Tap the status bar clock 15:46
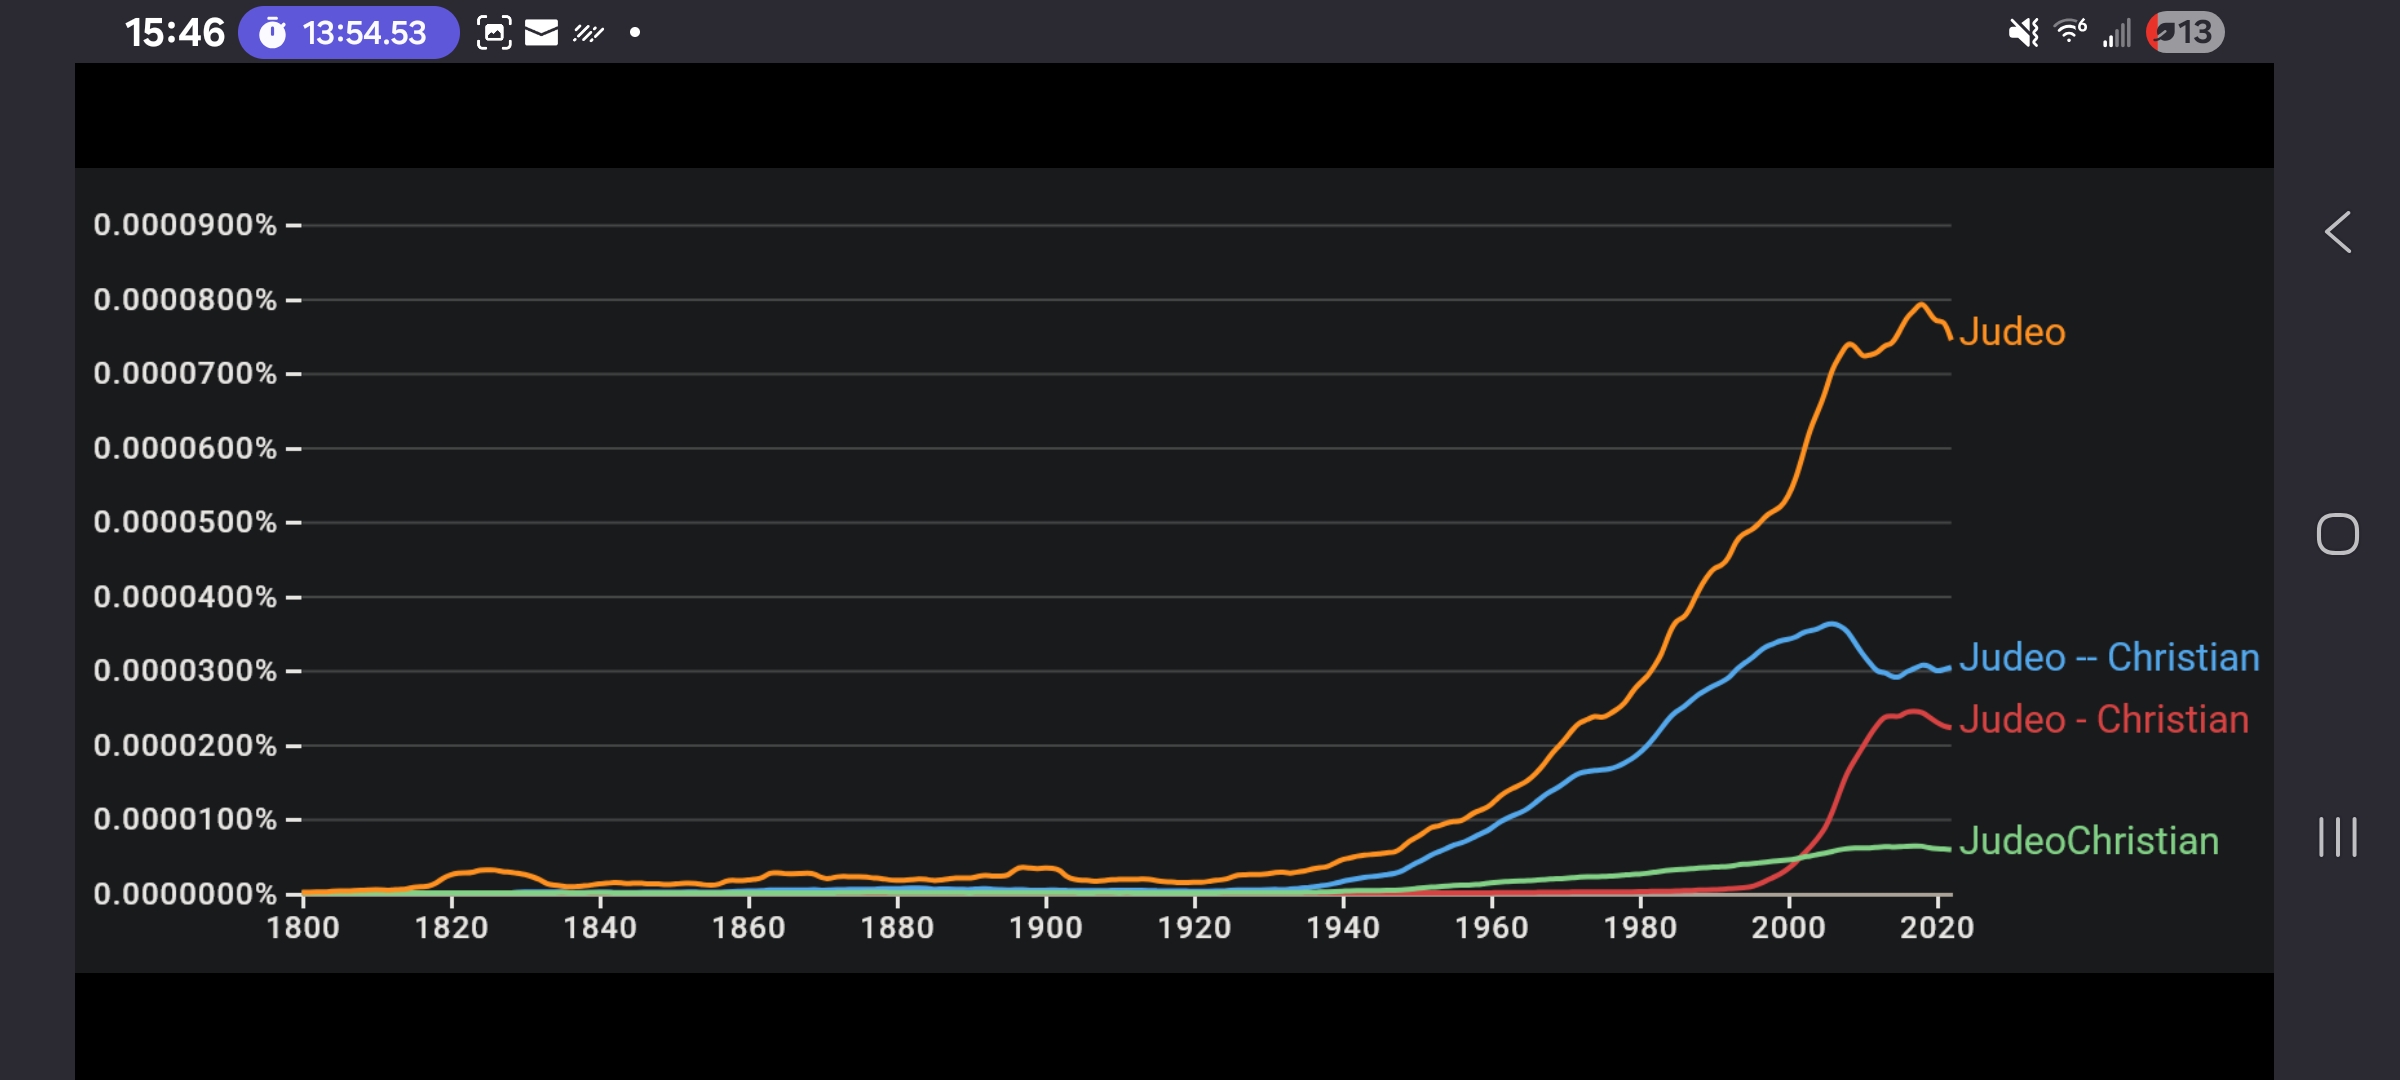The height and width of the screenshot is (1080, 2400). click(x=175, y=33)
